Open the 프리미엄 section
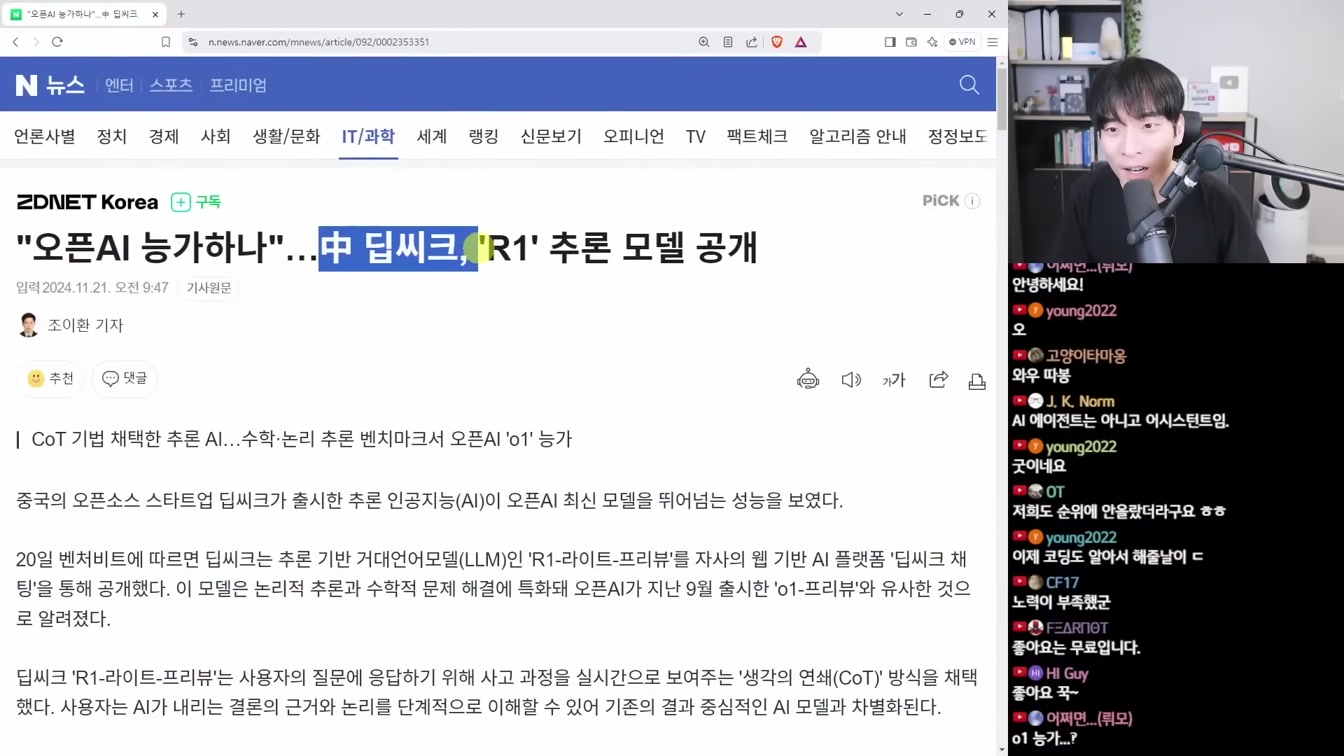 tap(238, 85)
